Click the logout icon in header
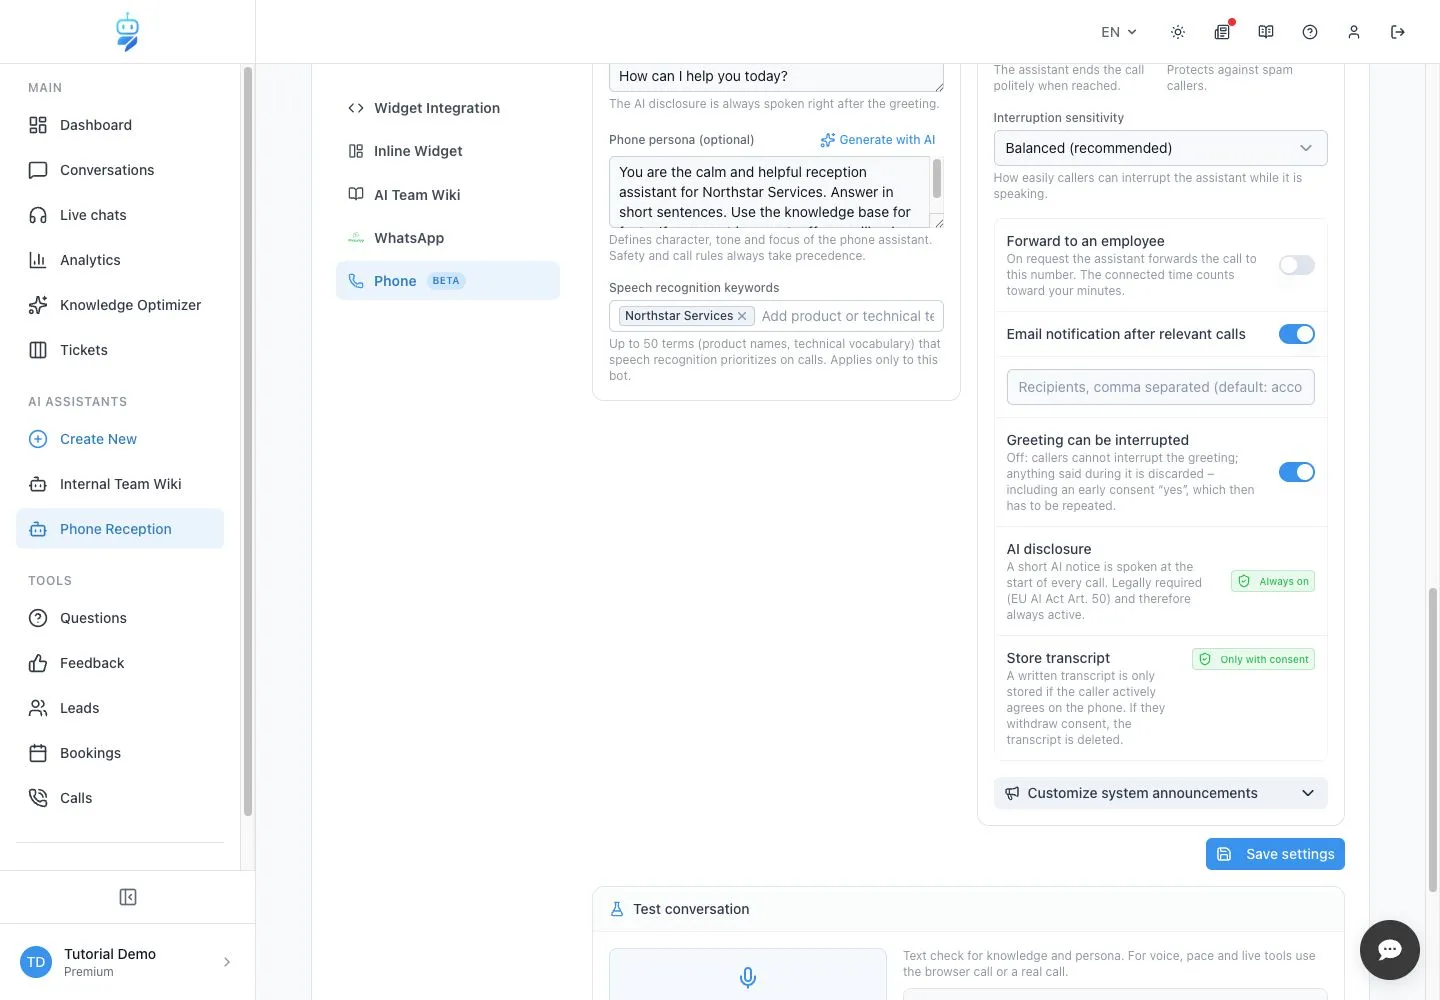 (1398, 32)
